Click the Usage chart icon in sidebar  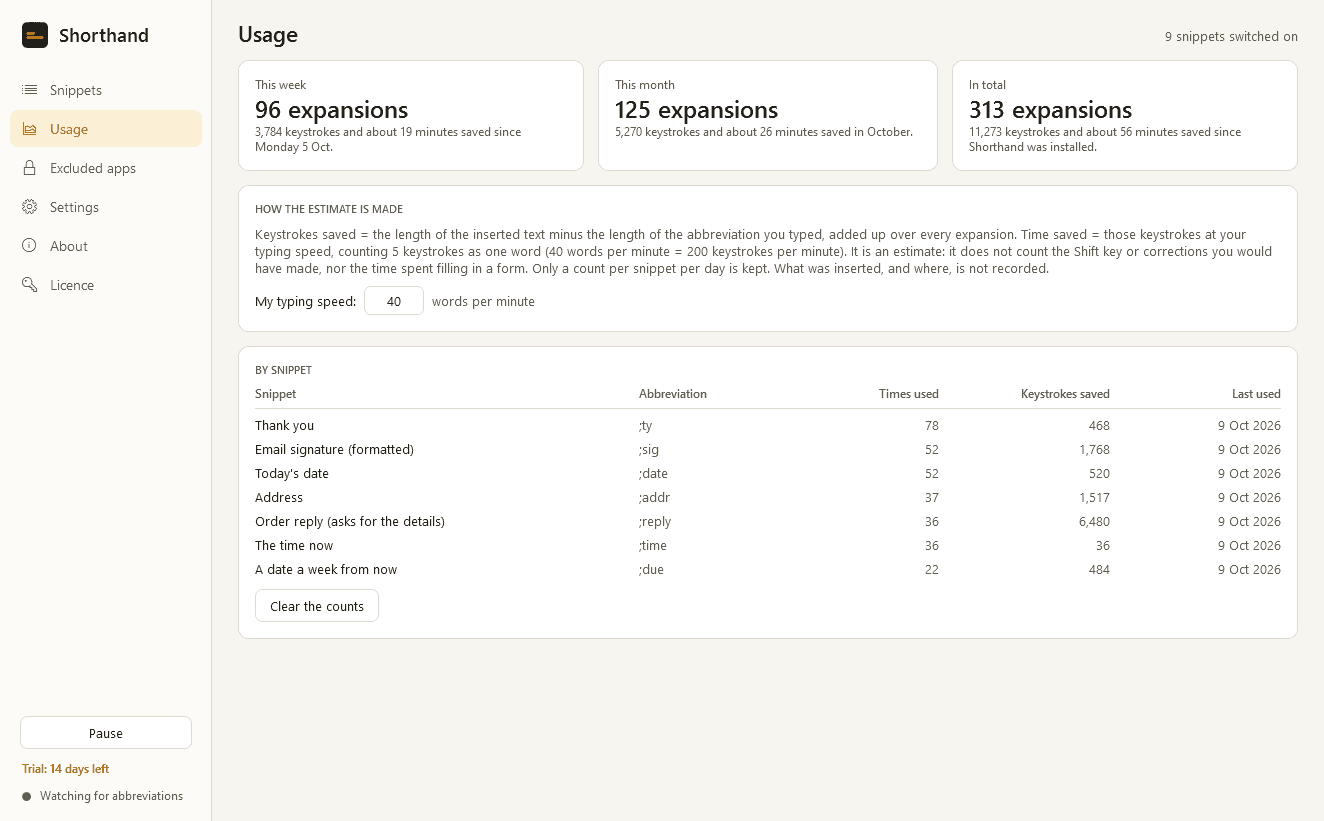point(30,129)
